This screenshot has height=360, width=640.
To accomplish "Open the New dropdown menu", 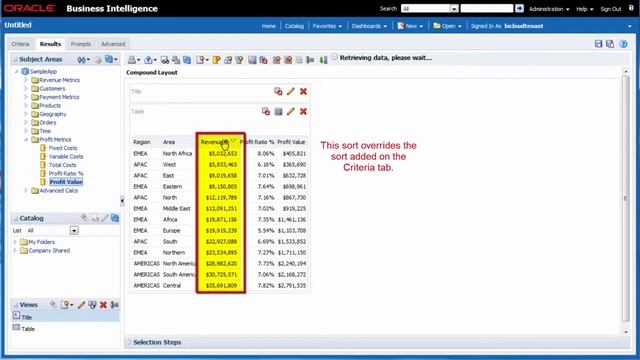I will pos(410,26).
